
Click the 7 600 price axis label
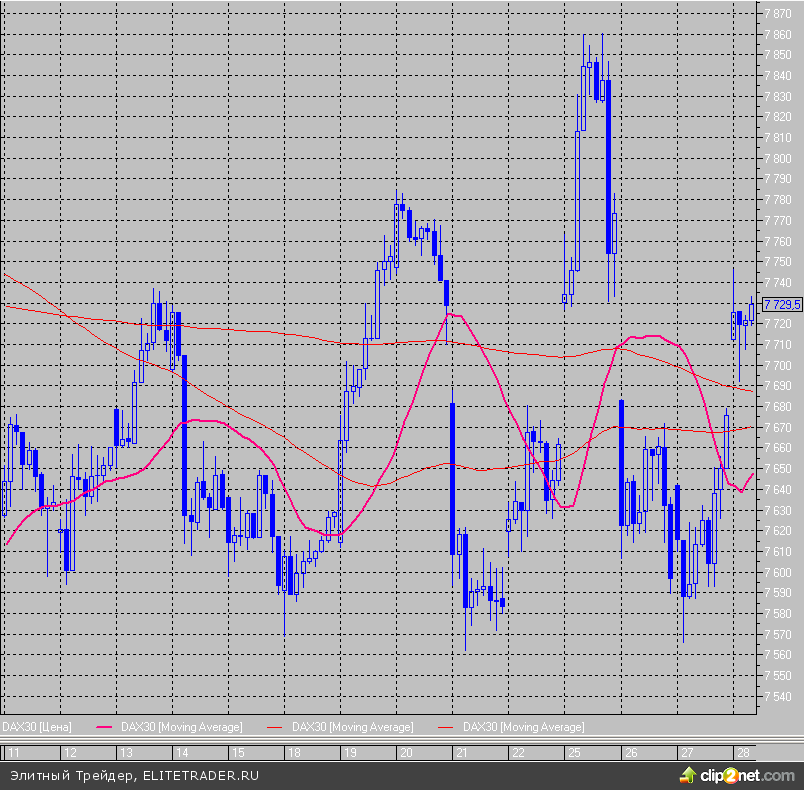(779, 572)
